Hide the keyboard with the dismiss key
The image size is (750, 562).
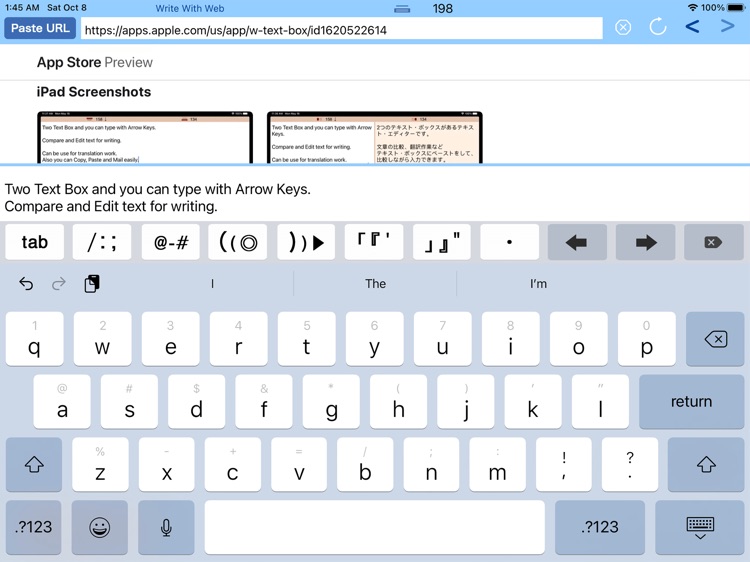pos(700,527)
